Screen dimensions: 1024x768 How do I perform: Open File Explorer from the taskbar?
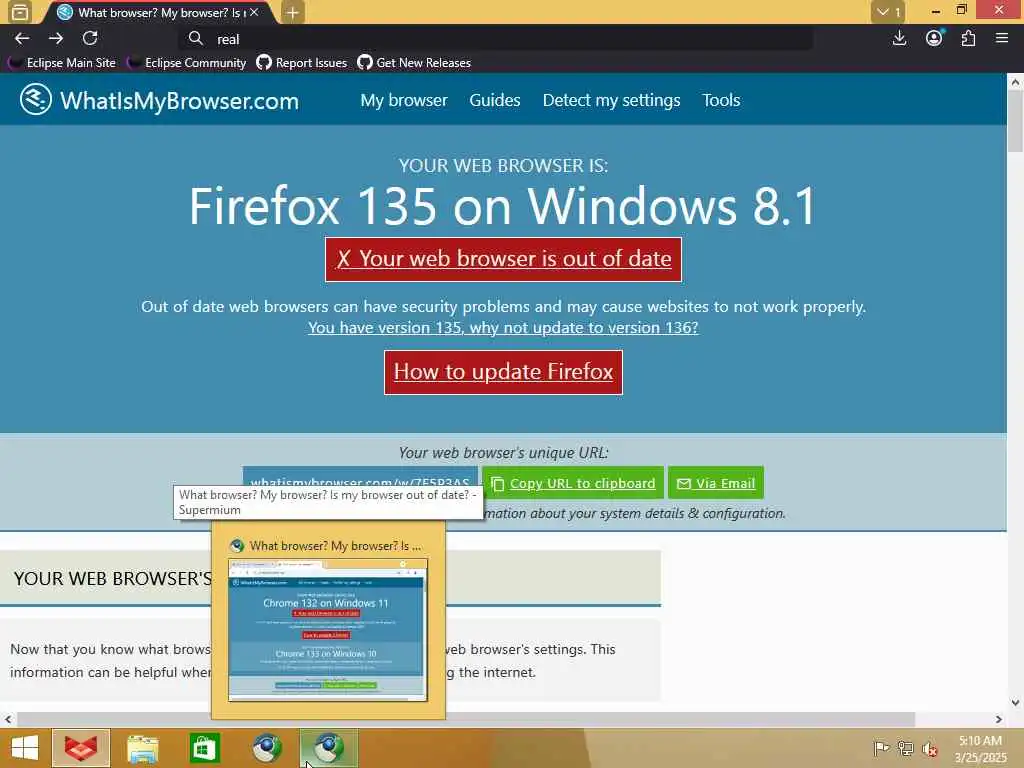(x=142, y=748)
